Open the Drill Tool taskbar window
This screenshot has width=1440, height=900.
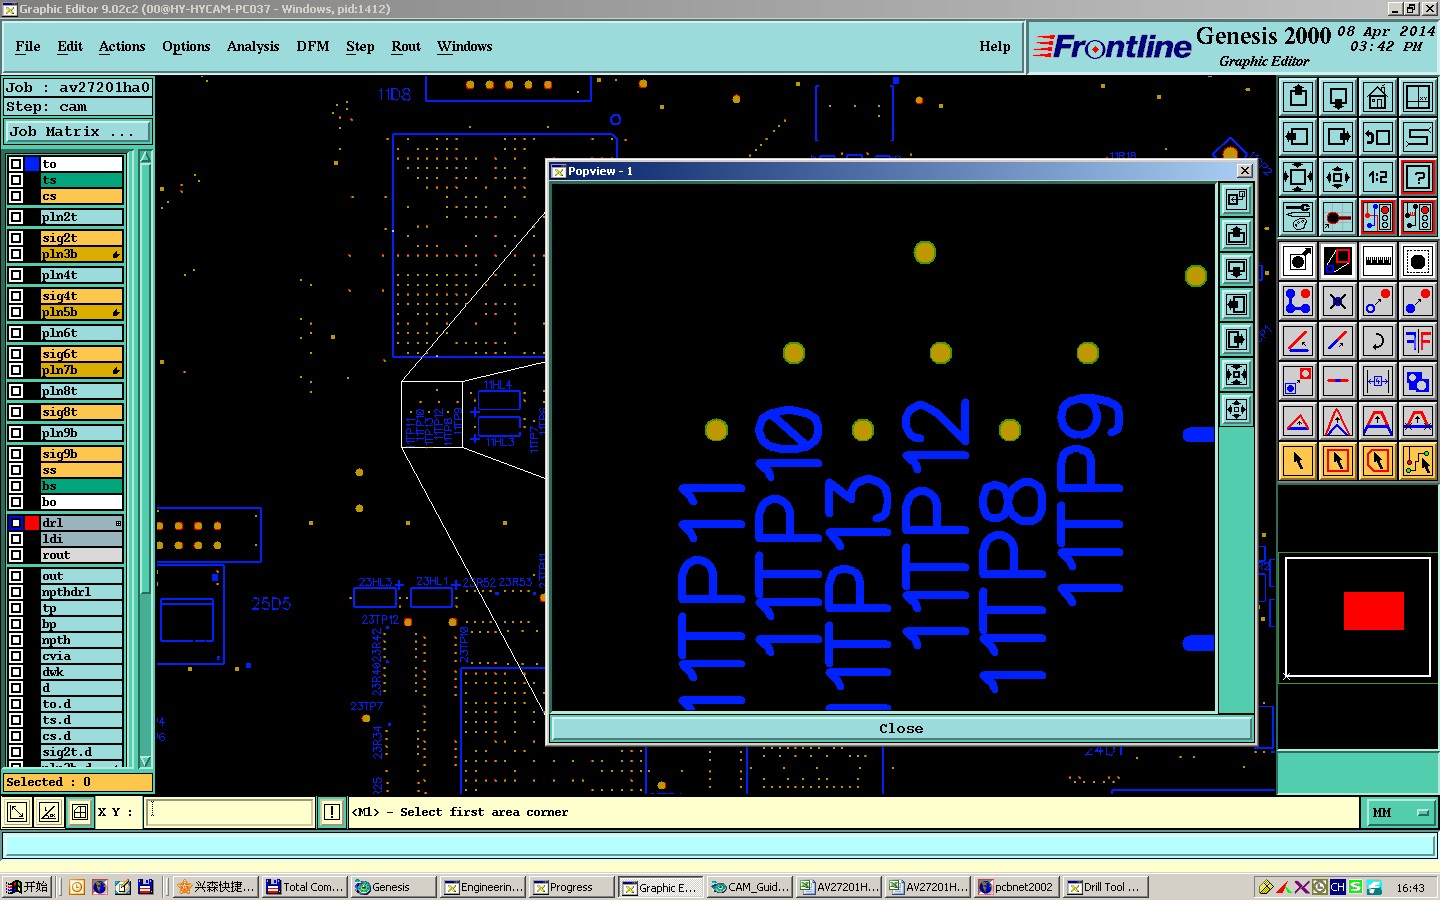[1105, 887]
